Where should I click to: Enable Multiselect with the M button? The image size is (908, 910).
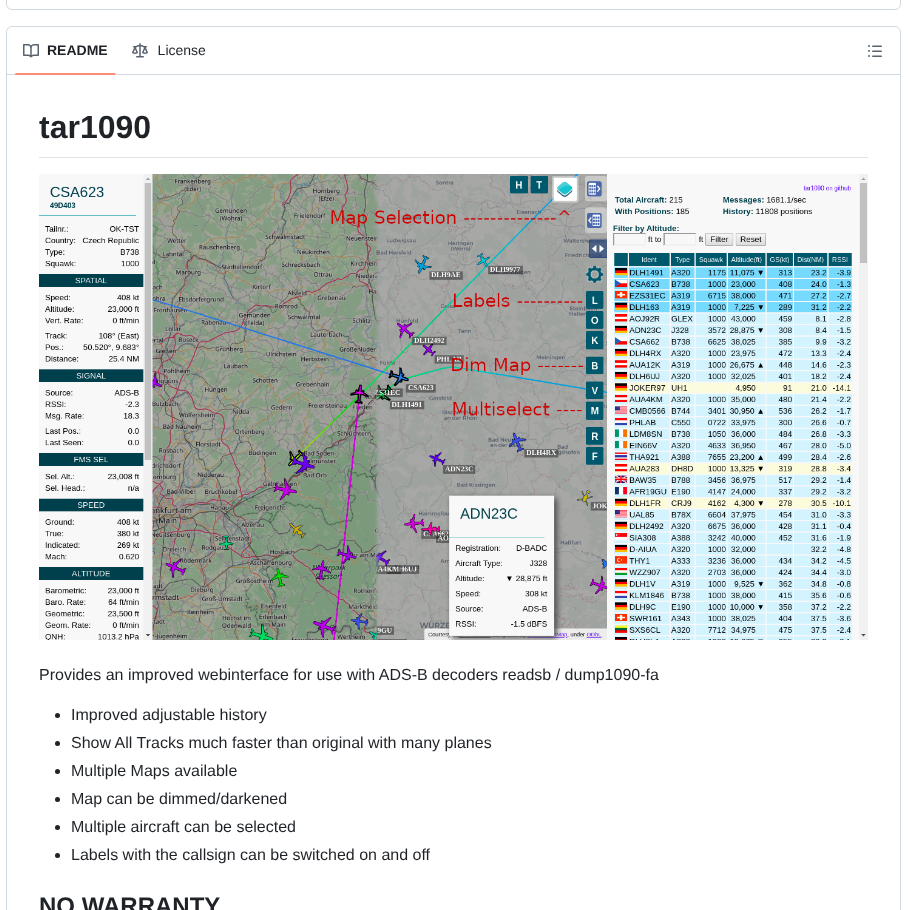(x=594, y=410)
